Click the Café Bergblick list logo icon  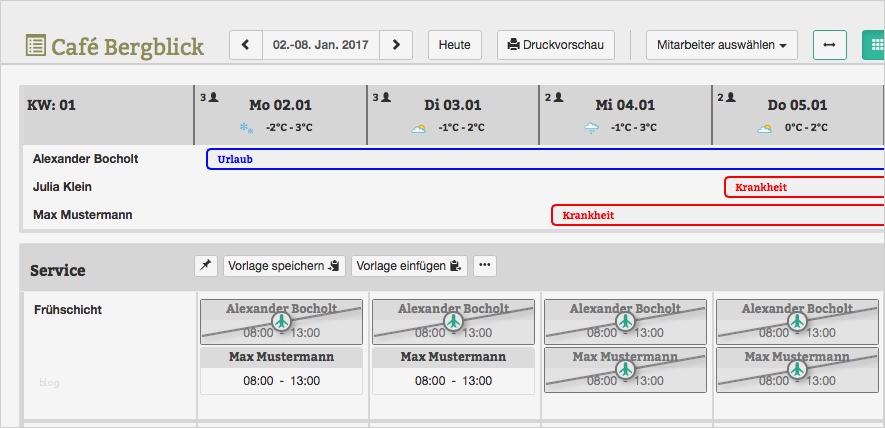pos(36,45)
